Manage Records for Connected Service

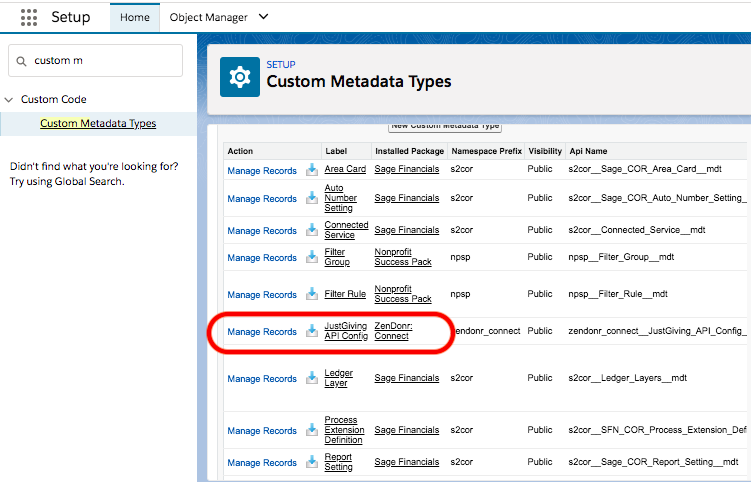pos(262,231)
